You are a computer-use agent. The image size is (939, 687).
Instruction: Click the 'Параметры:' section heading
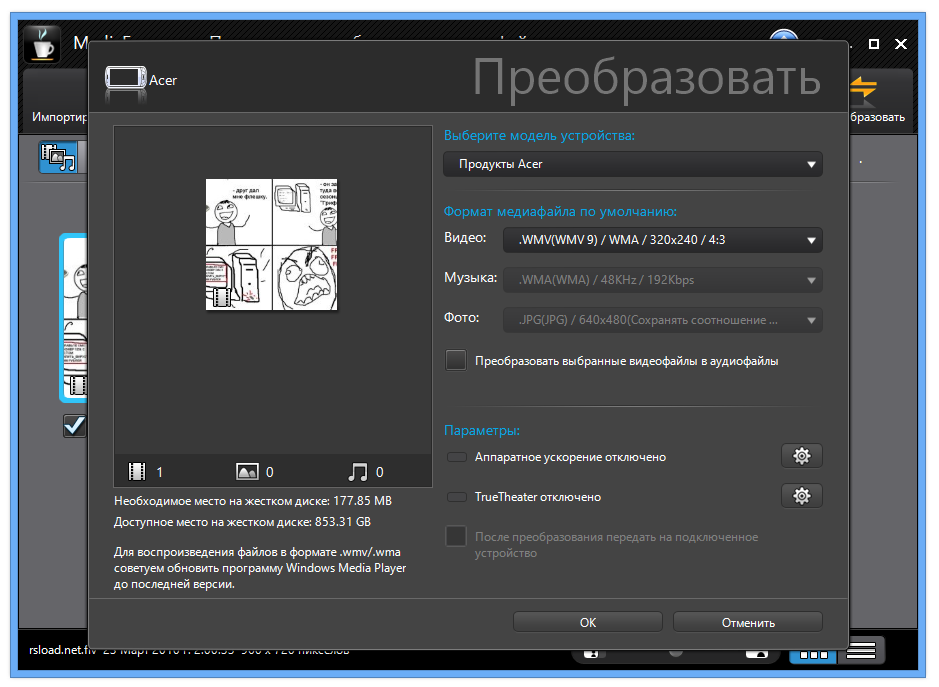(x=481, y=430)
